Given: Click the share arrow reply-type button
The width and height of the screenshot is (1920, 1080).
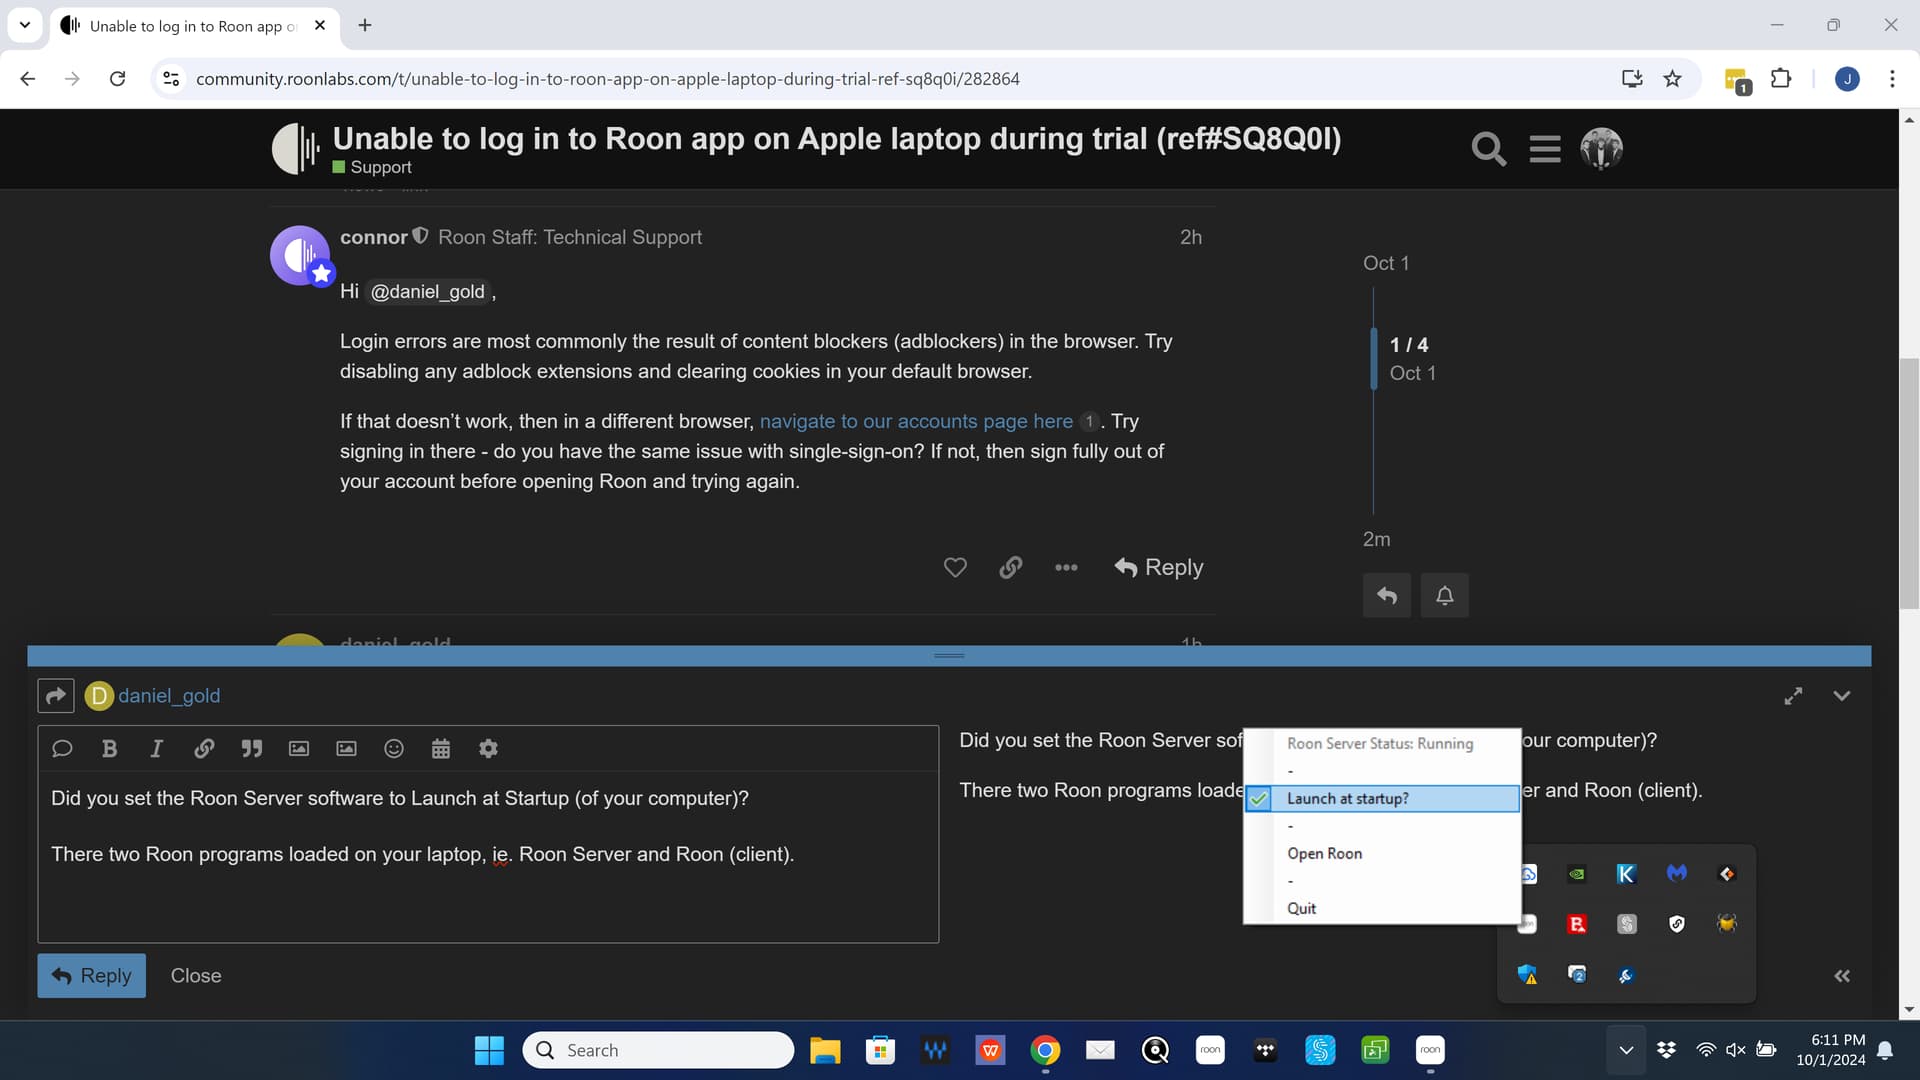Looking at the screenshot, I should tap(56, 695).
